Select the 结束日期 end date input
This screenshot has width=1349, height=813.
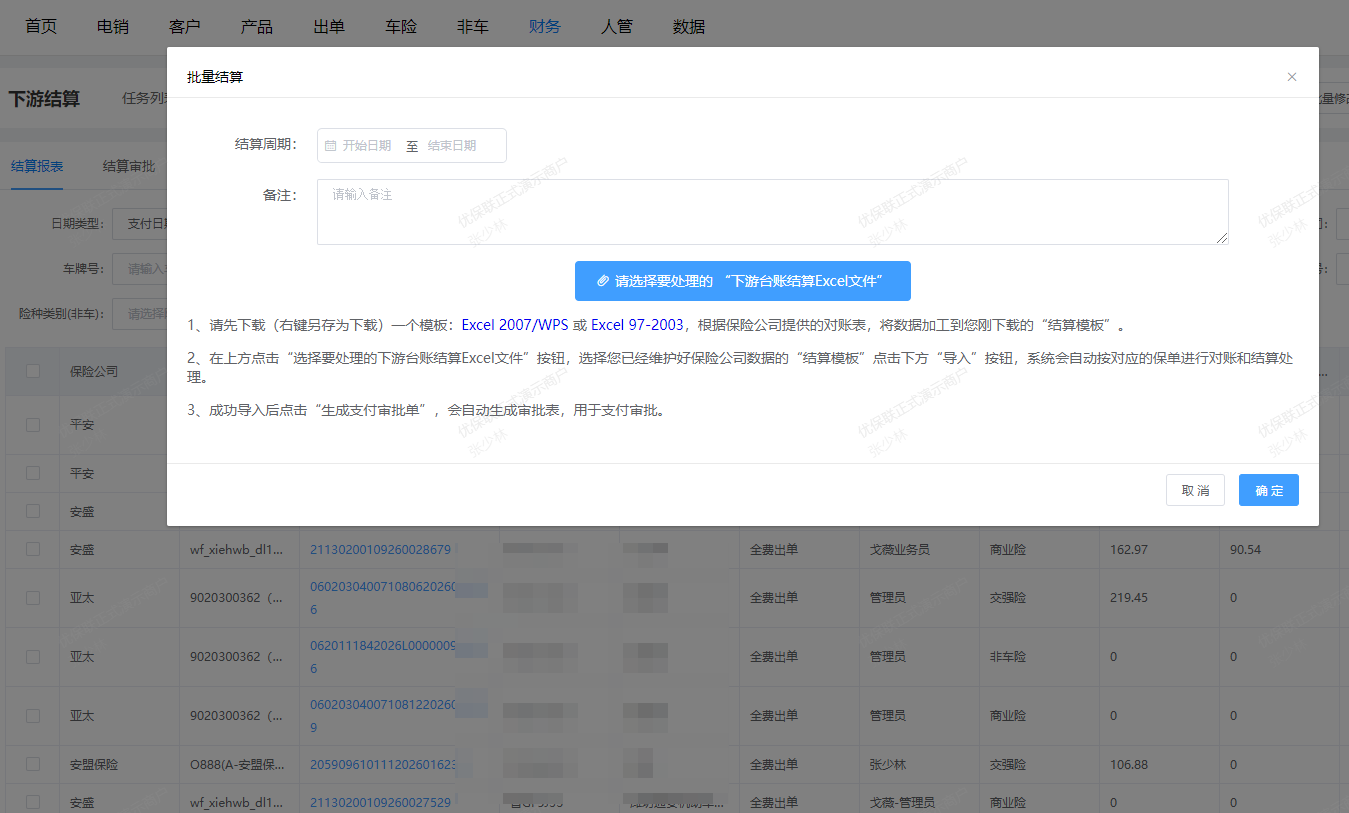453,146
